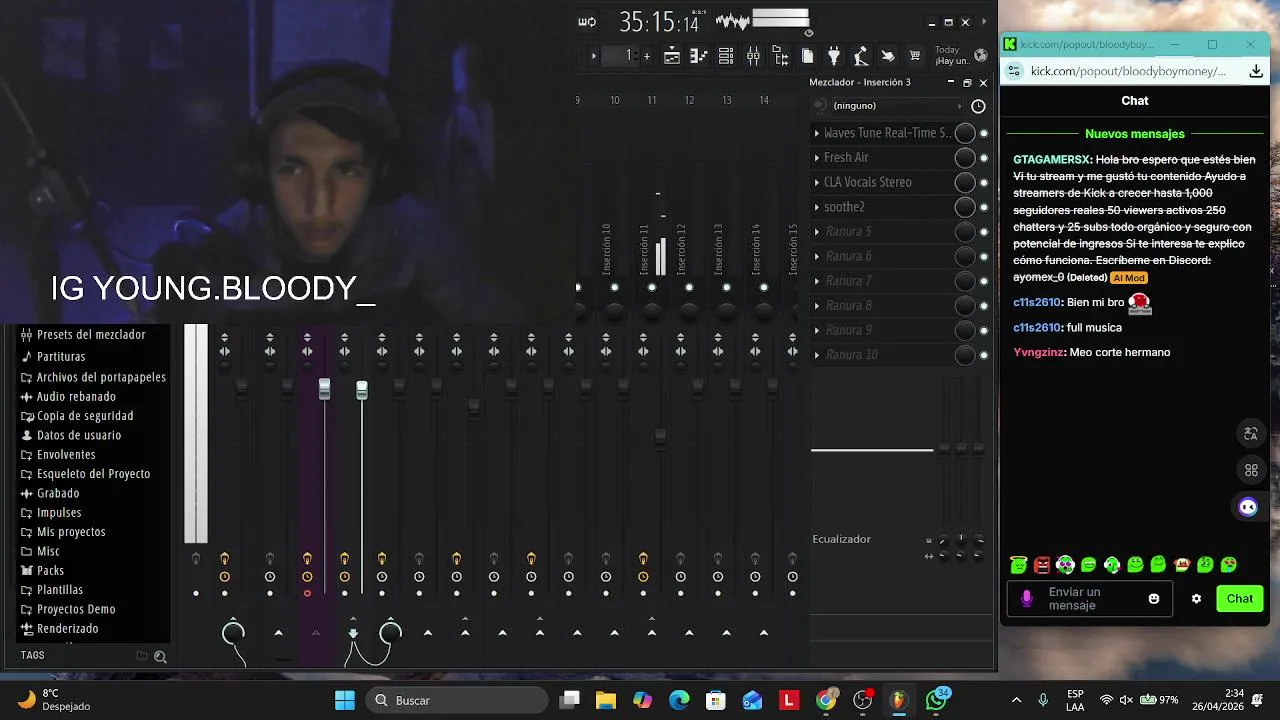1280x720 pixels.
Task: Show hidden system tray icons chevron
Action: (x=1016, y=700)
